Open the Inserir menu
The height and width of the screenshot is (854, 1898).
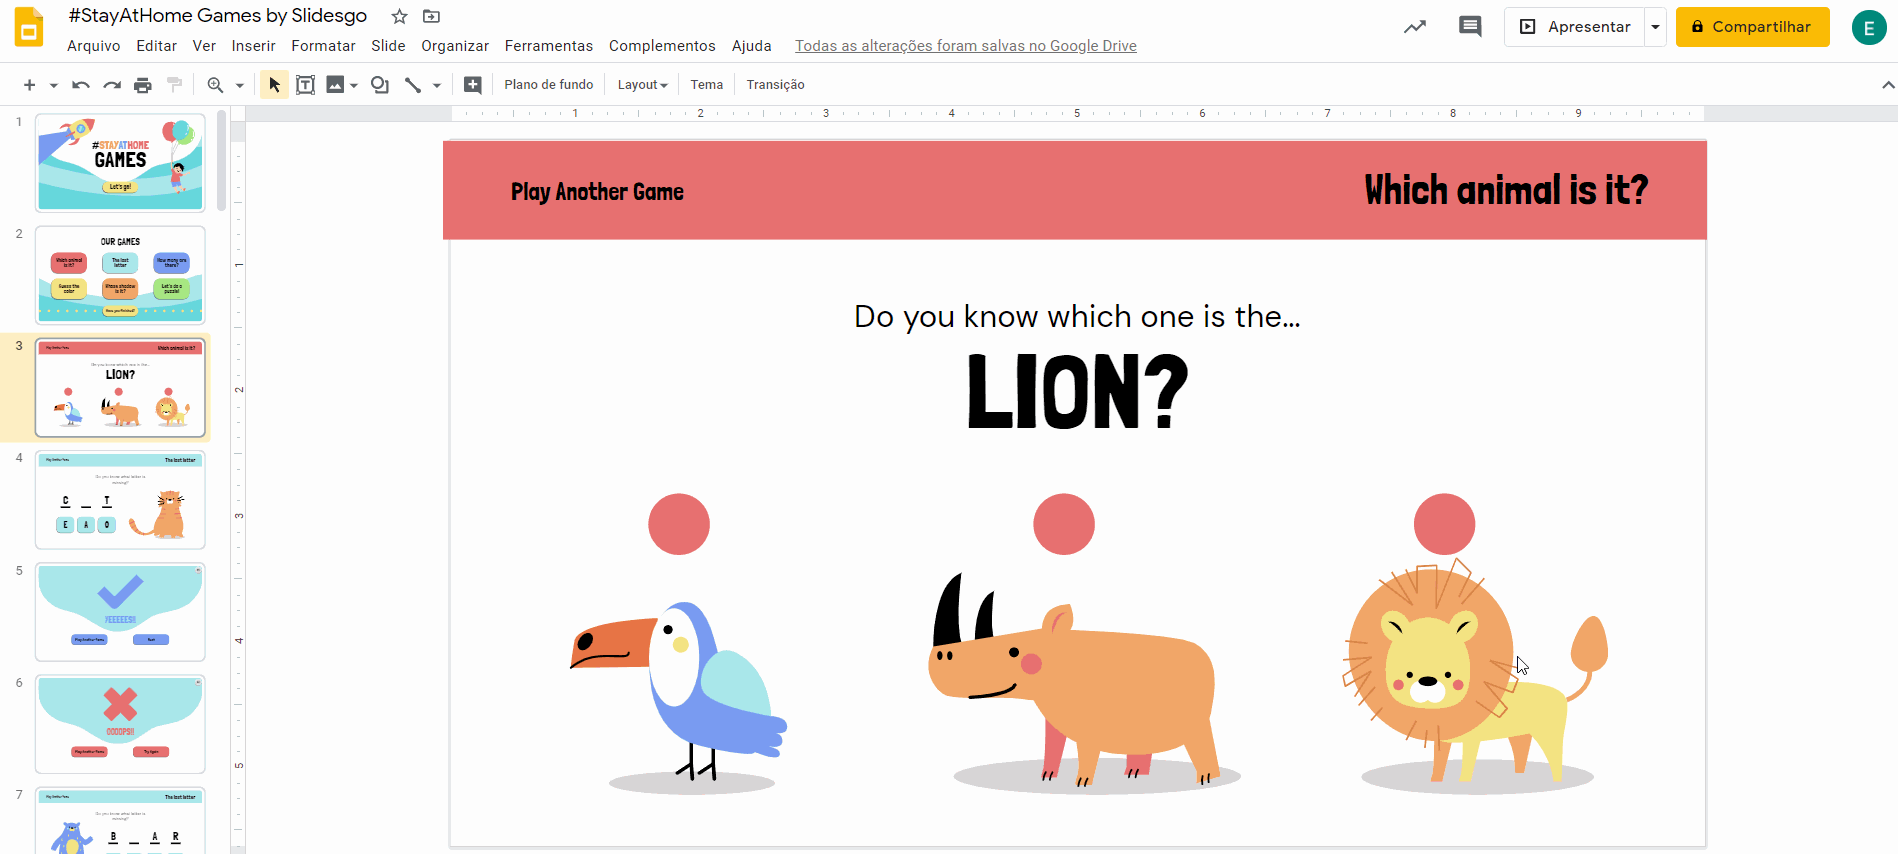253,46
